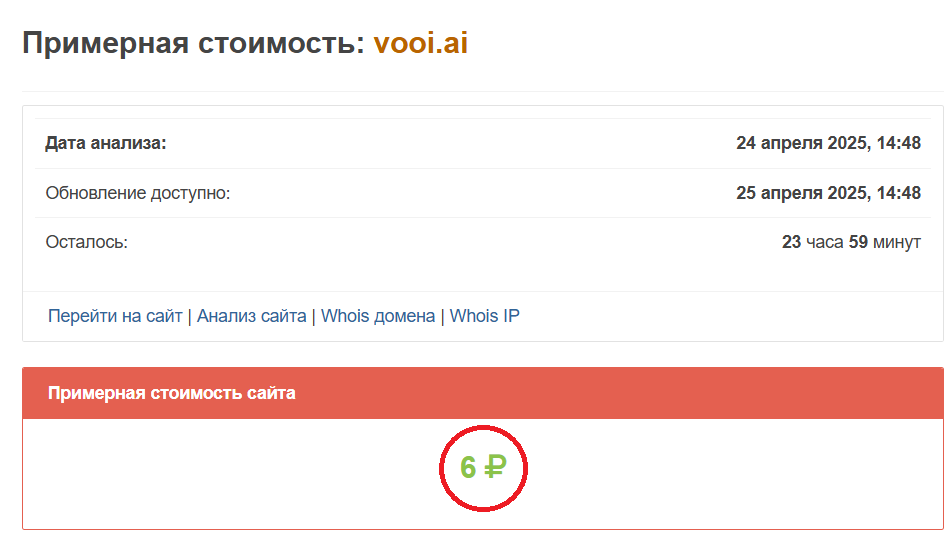Click the 'Дата анализа:' label
Screen dimensions: 951x540
(106, 143)
